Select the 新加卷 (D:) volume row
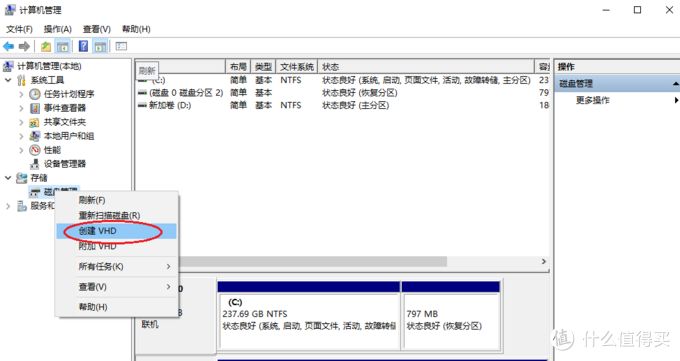This screenshot has width=680, height=361. [343, 105]
